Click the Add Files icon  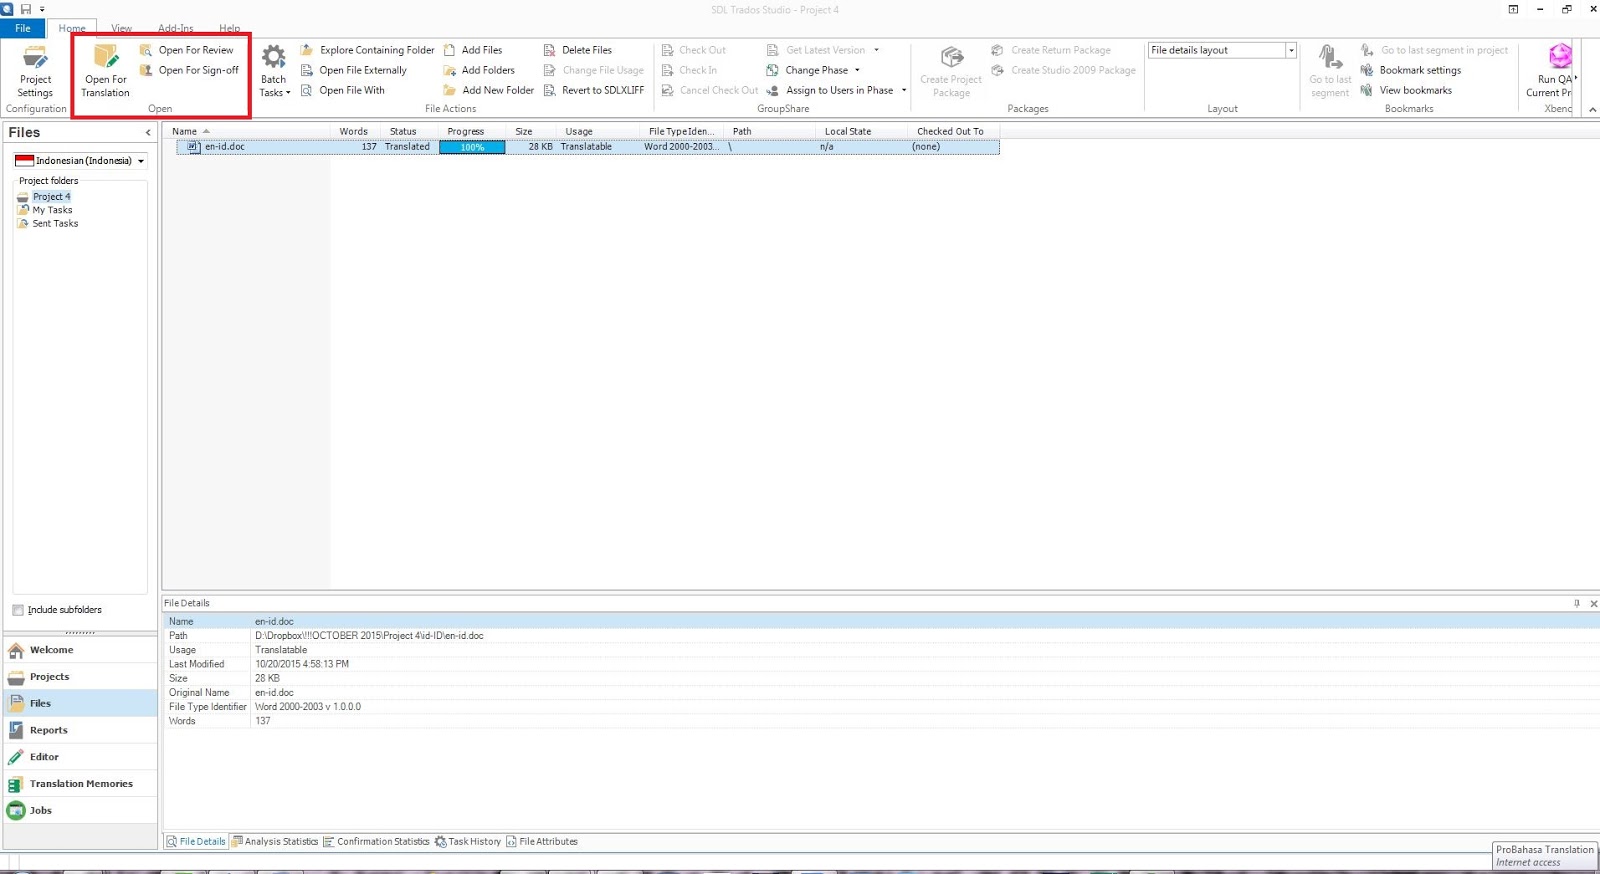[x=449, y=50]
